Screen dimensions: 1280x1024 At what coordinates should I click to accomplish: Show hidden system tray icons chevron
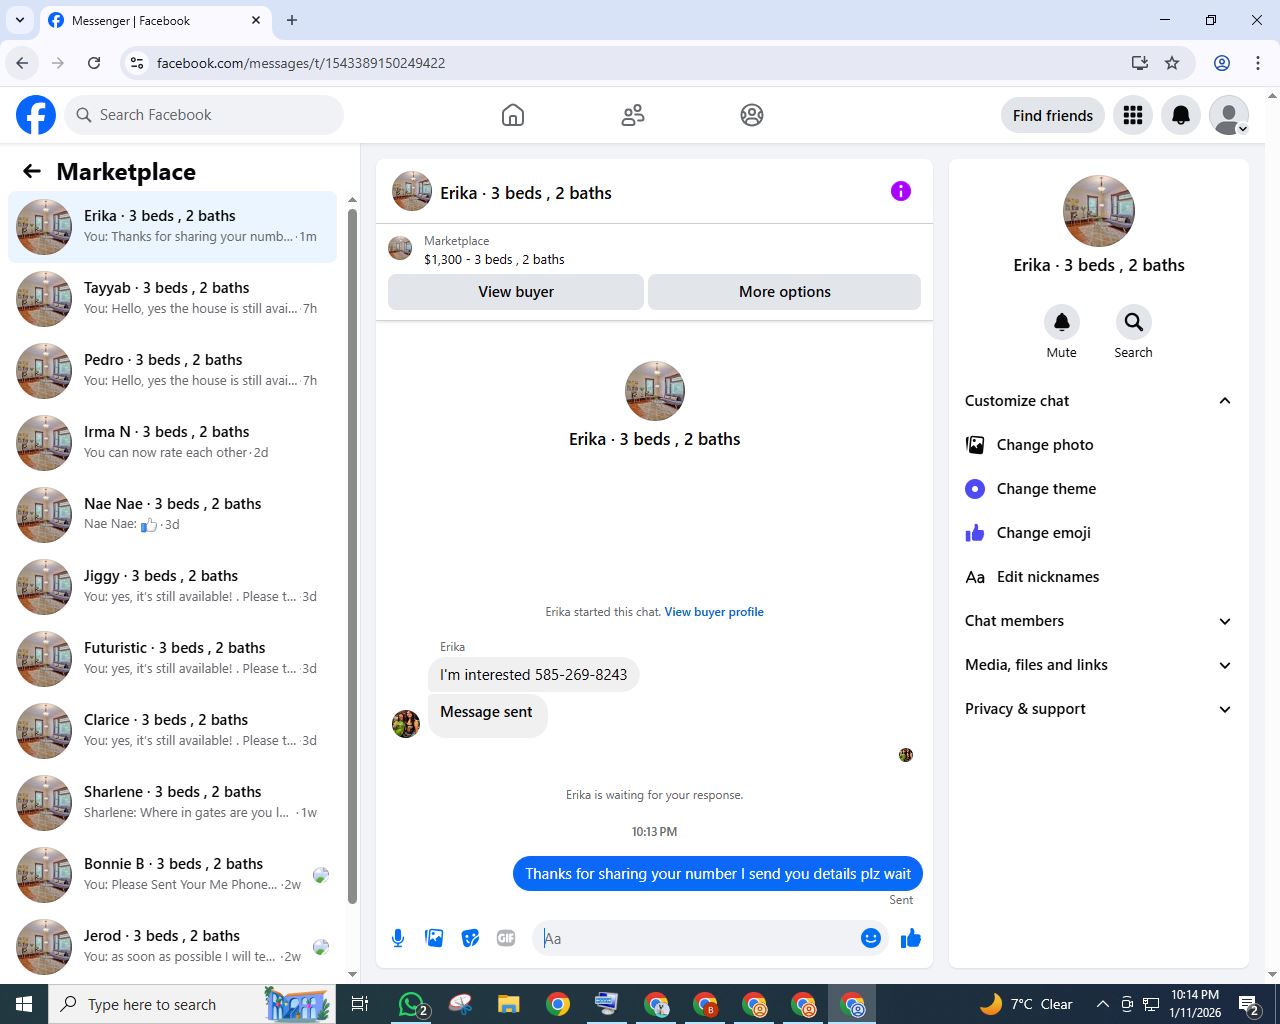(1102, 1004)
